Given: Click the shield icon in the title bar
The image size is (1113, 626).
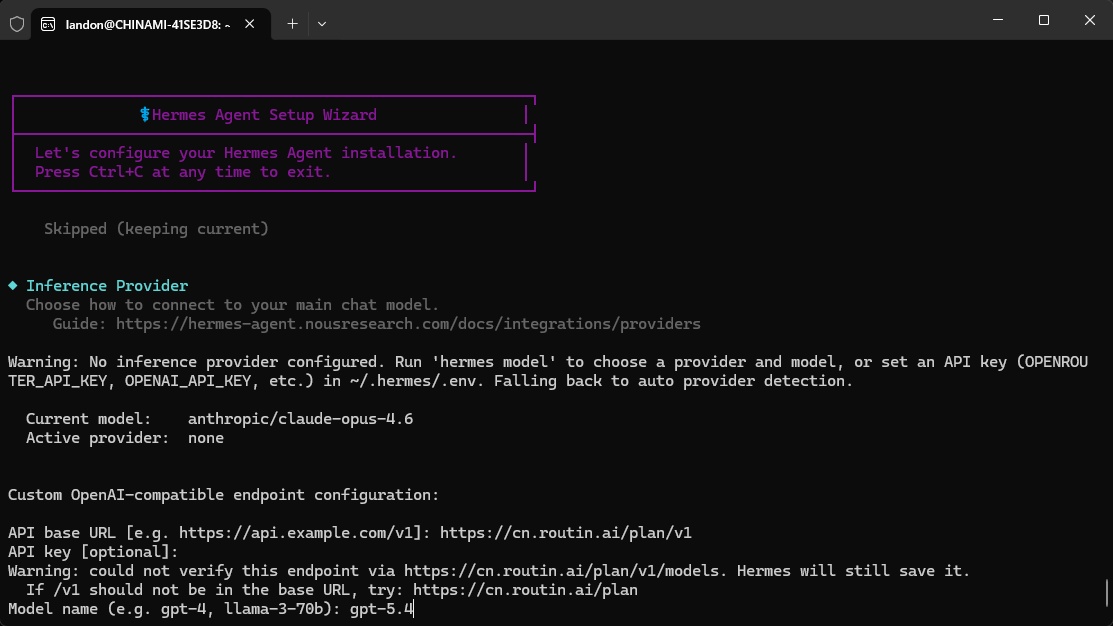Looking at the screenshot, I should point(17,23).
